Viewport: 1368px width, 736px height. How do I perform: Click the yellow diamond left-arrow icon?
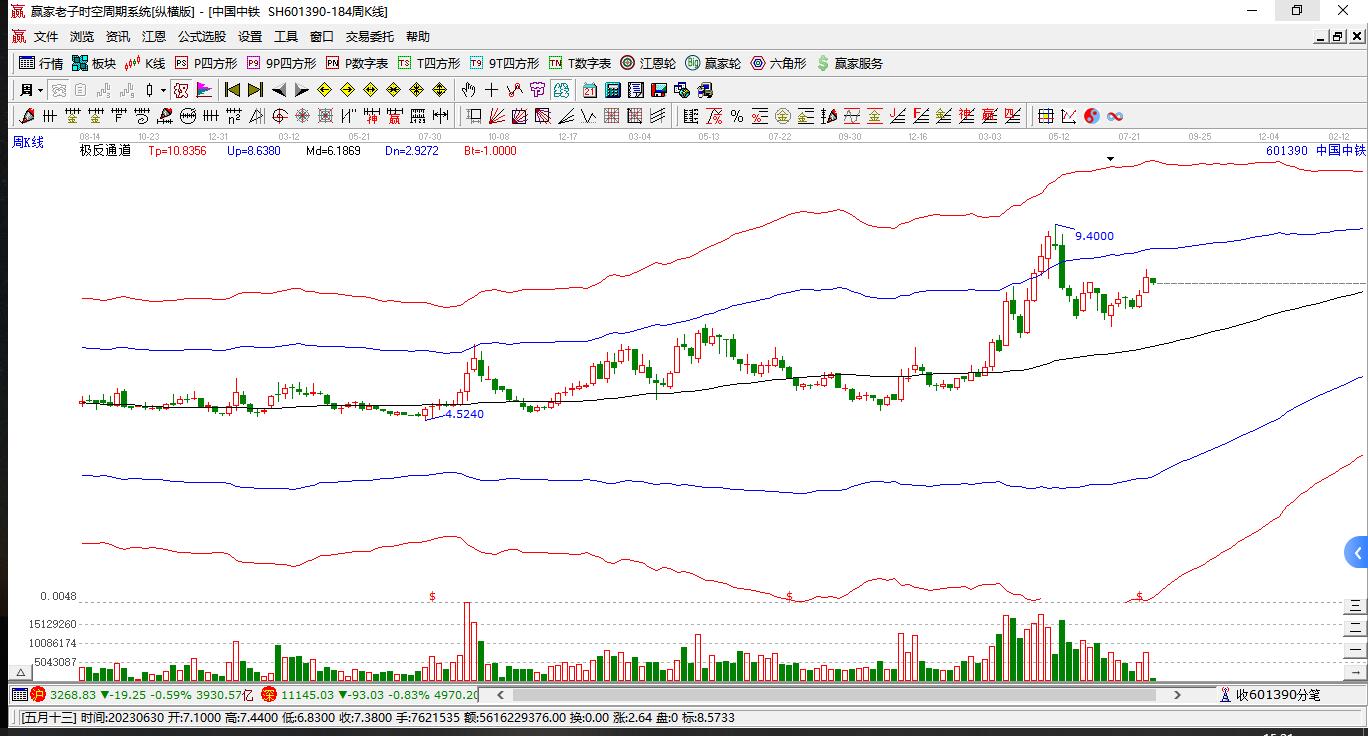click(324, 90)
